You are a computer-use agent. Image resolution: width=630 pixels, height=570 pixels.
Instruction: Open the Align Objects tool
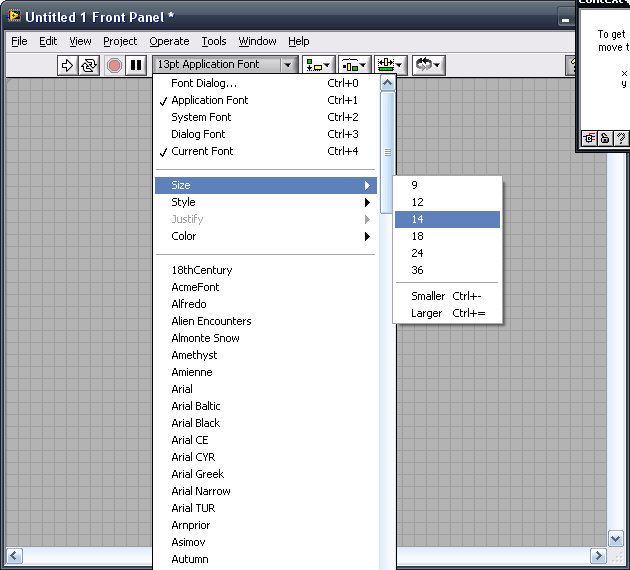(x=319, y=65)
